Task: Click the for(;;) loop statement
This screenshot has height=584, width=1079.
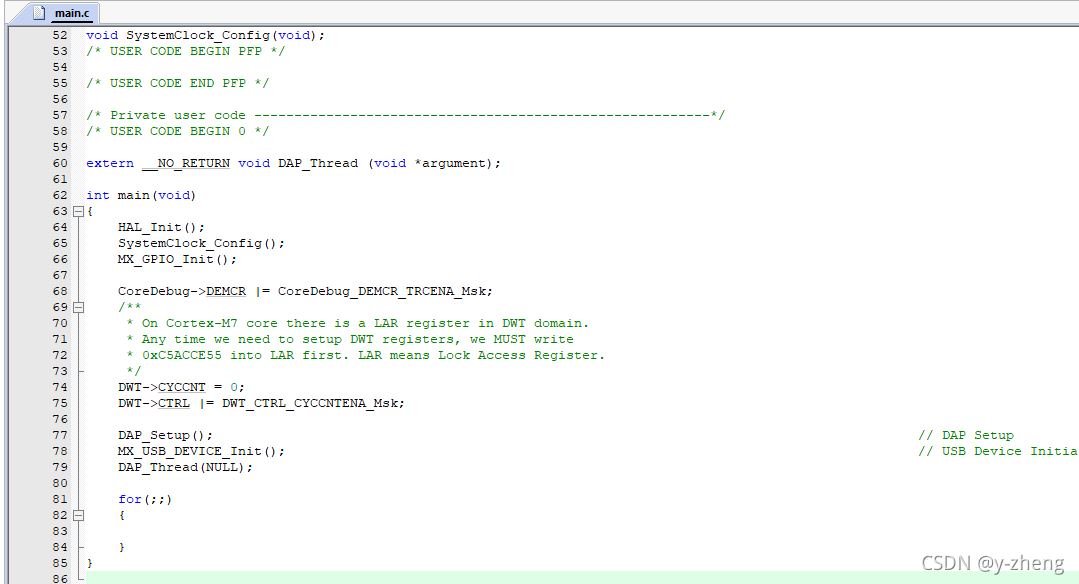Action: pyautogui.click(x=145, y=499)
